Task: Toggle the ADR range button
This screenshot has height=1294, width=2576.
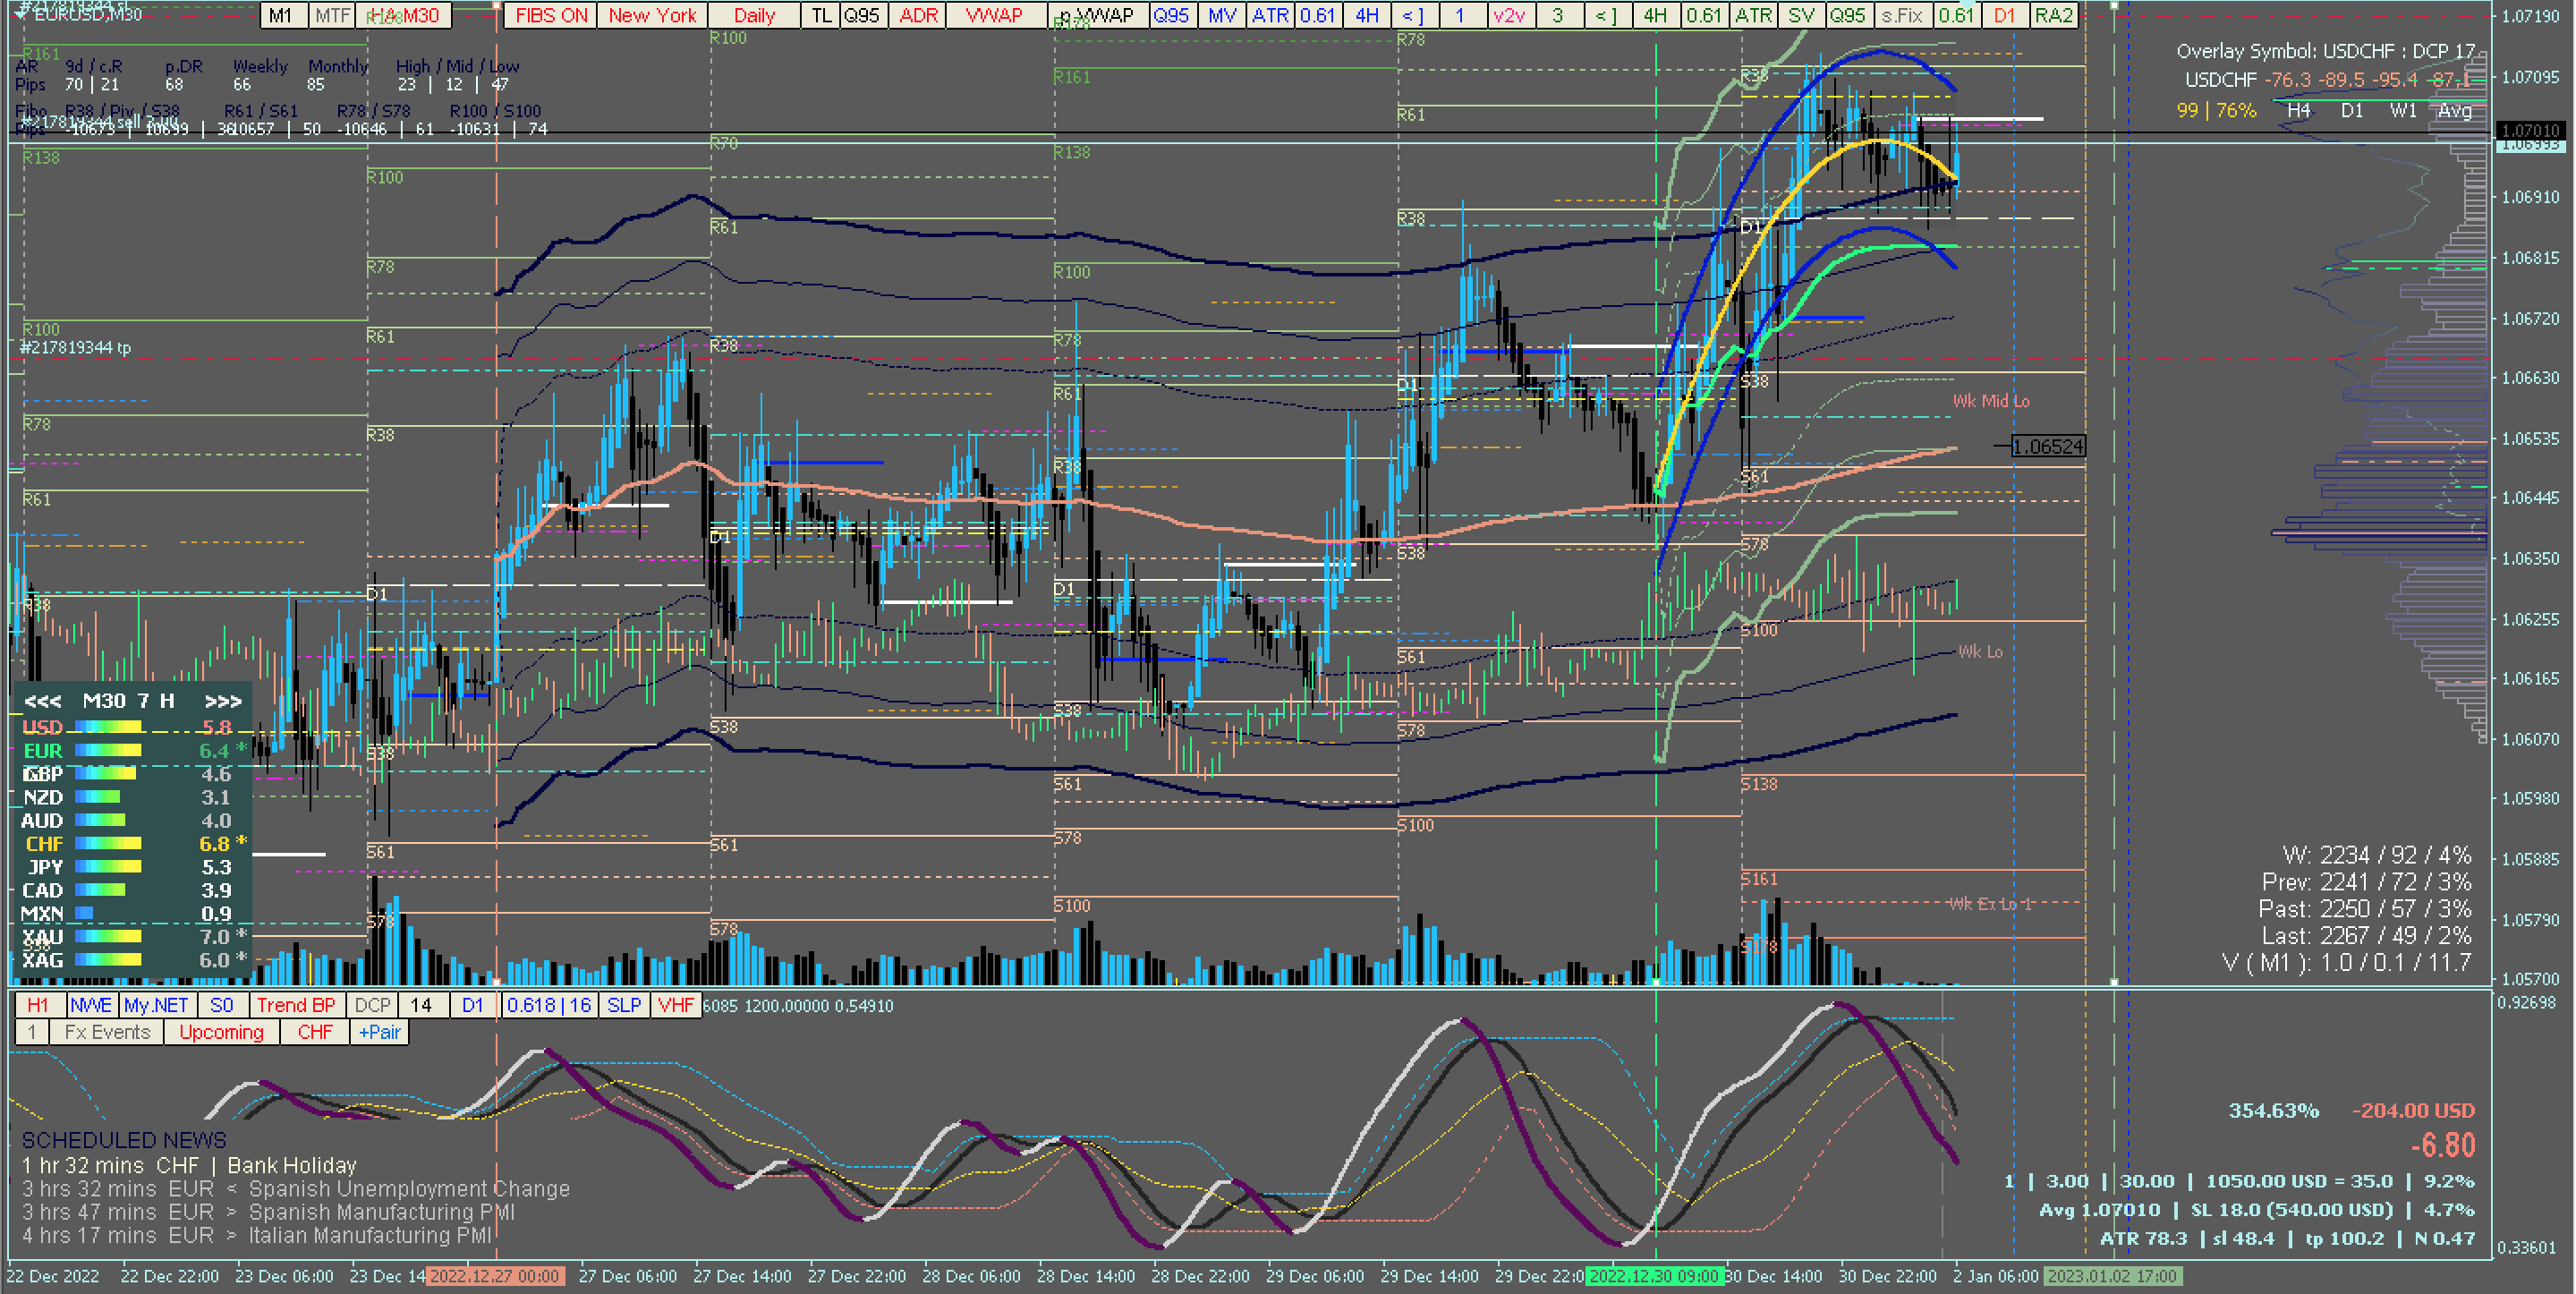Action: coord(917,15)
